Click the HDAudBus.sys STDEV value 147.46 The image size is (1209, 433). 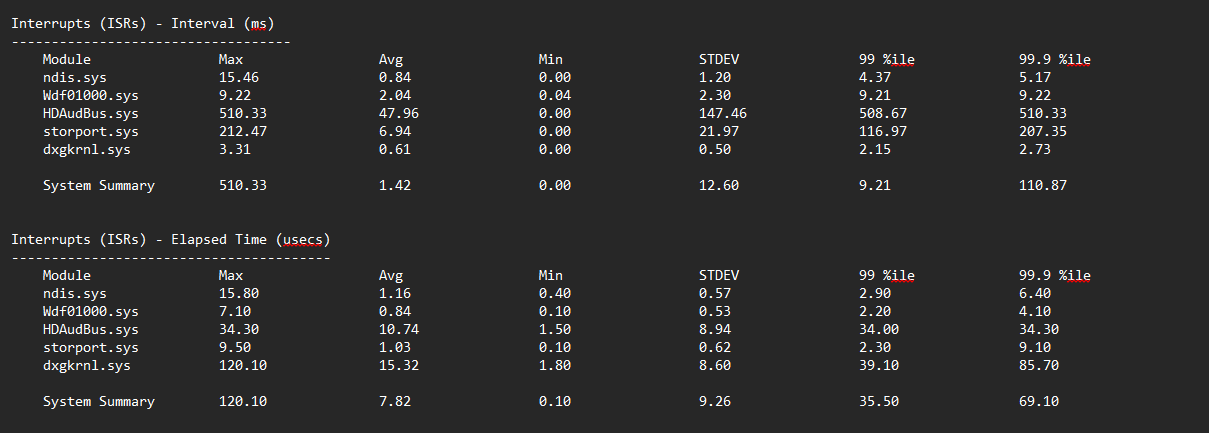pos(722,113)
